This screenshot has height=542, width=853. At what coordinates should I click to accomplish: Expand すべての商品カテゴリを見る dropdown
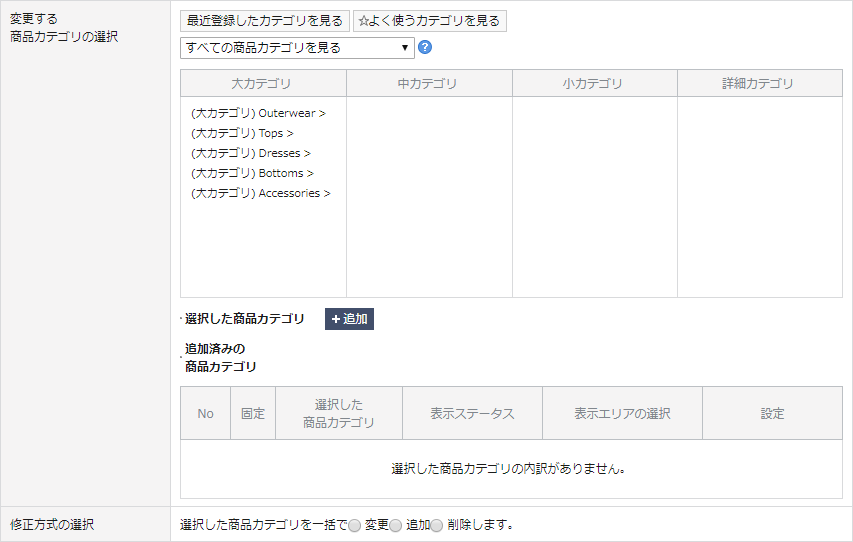pos(297,48)
